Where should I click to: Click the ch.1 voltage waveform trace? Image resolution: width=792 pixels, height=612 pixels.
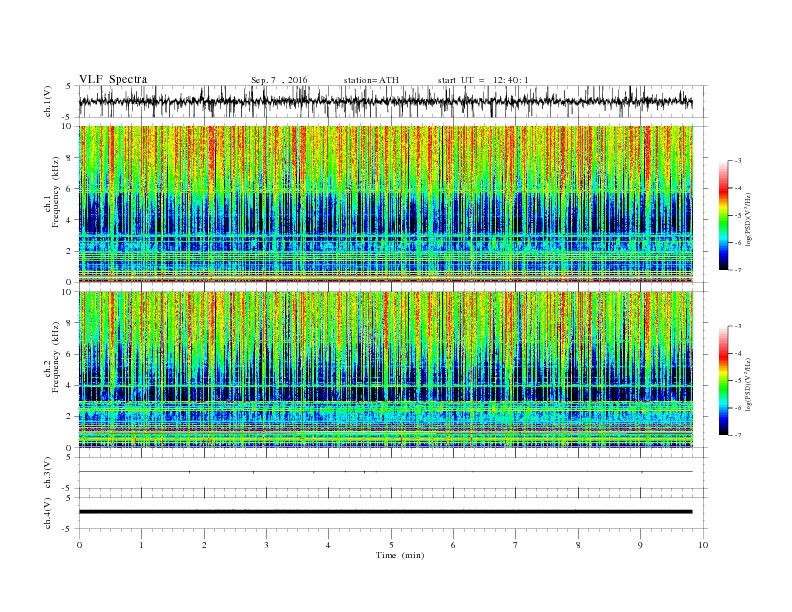point(385,101)
